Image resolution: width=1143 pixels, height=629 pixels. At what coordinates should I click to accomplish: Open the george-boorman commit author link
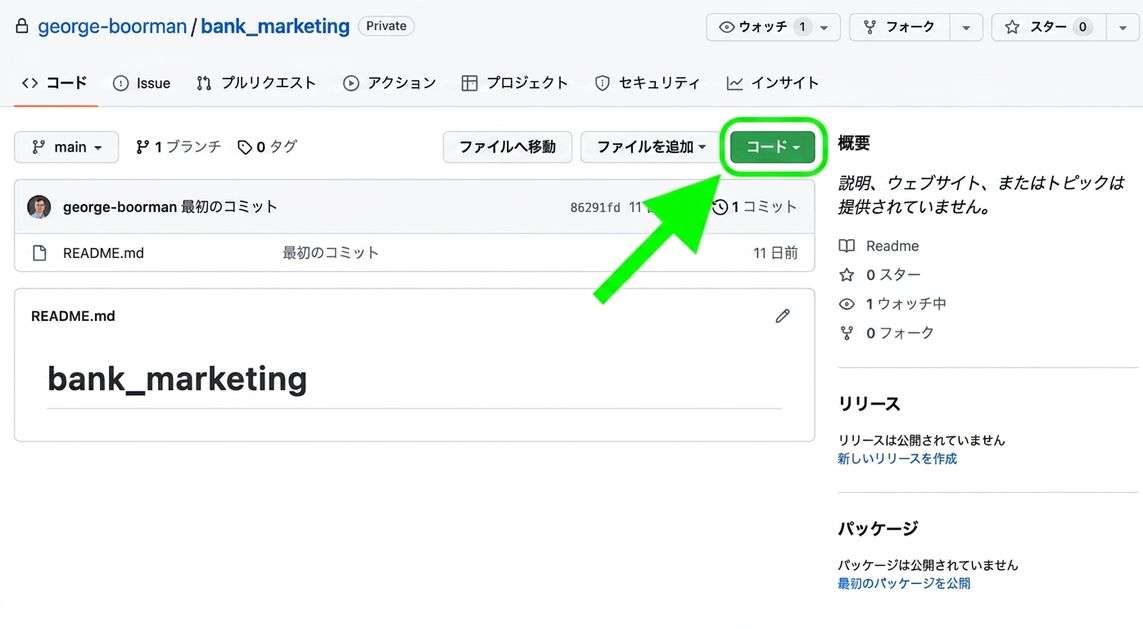tap(120, 207)
